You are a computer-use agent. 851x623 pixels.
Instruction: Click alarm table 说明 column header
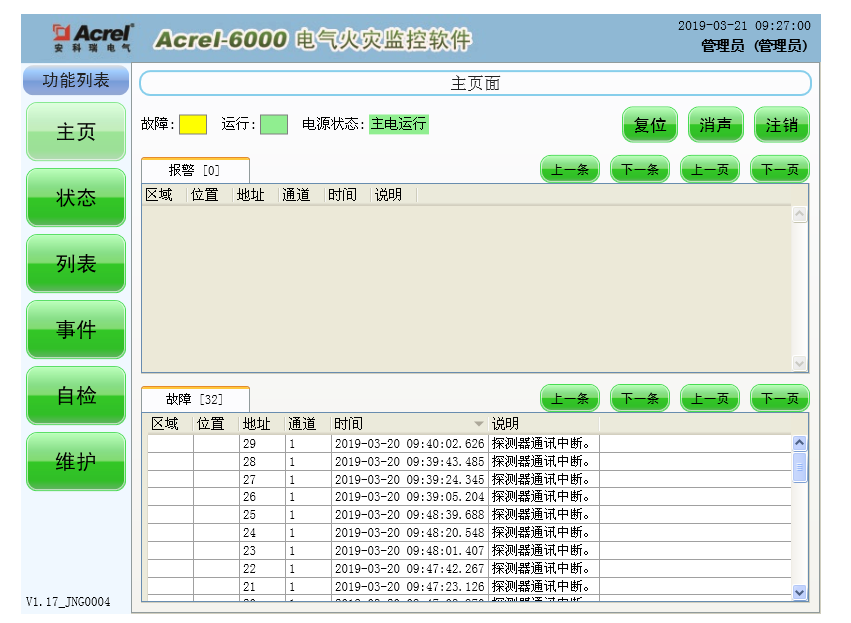pyautogui.click(x=393, y=194)
